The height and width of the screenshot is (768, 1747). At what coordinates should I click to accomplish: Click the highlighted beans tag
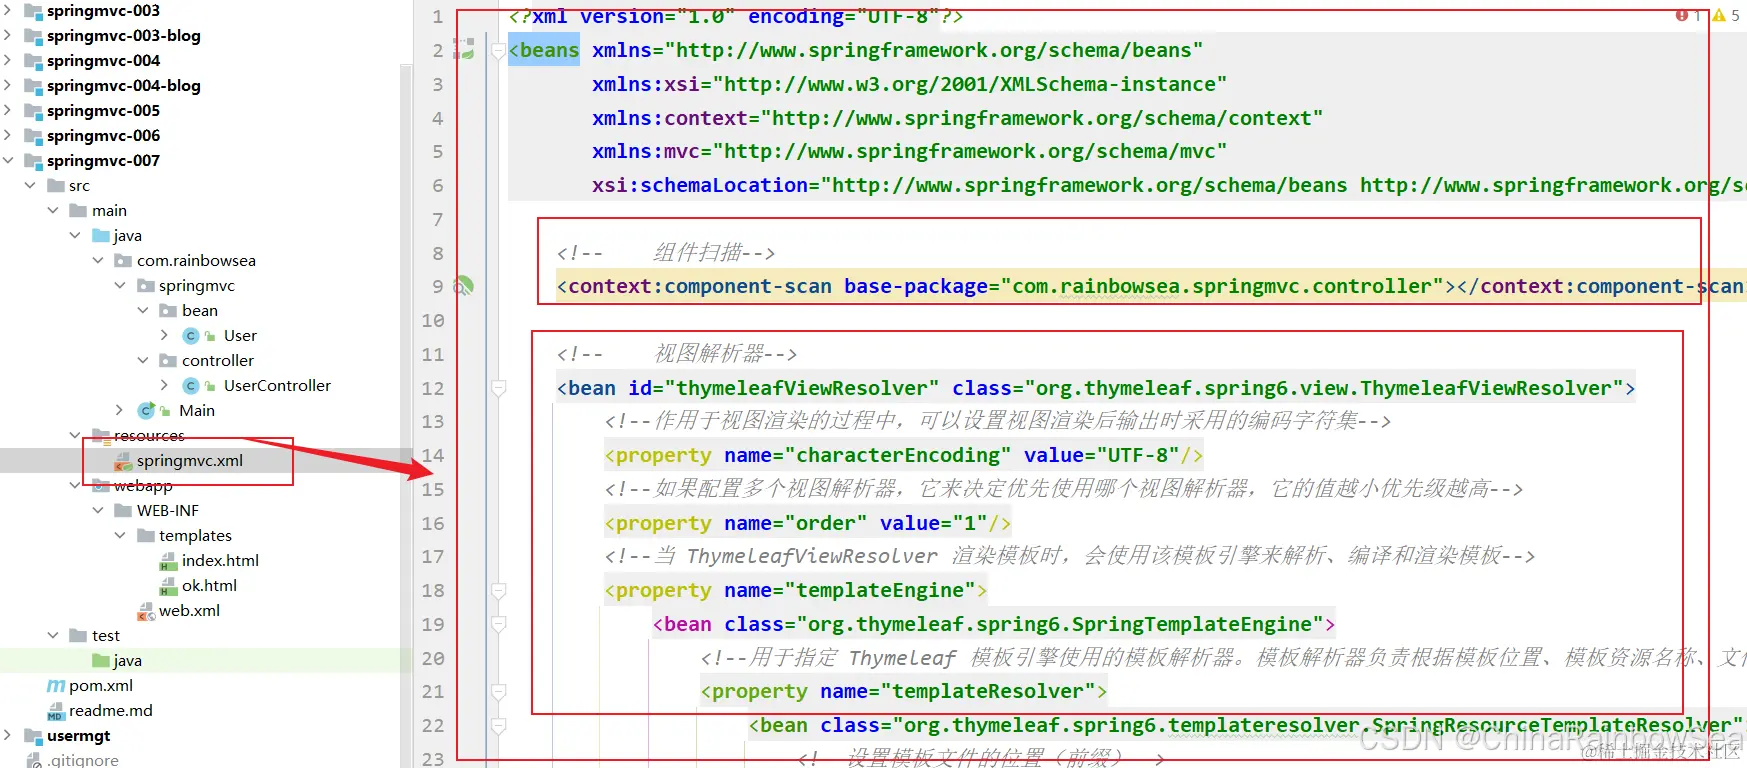(x=544, y=50)
